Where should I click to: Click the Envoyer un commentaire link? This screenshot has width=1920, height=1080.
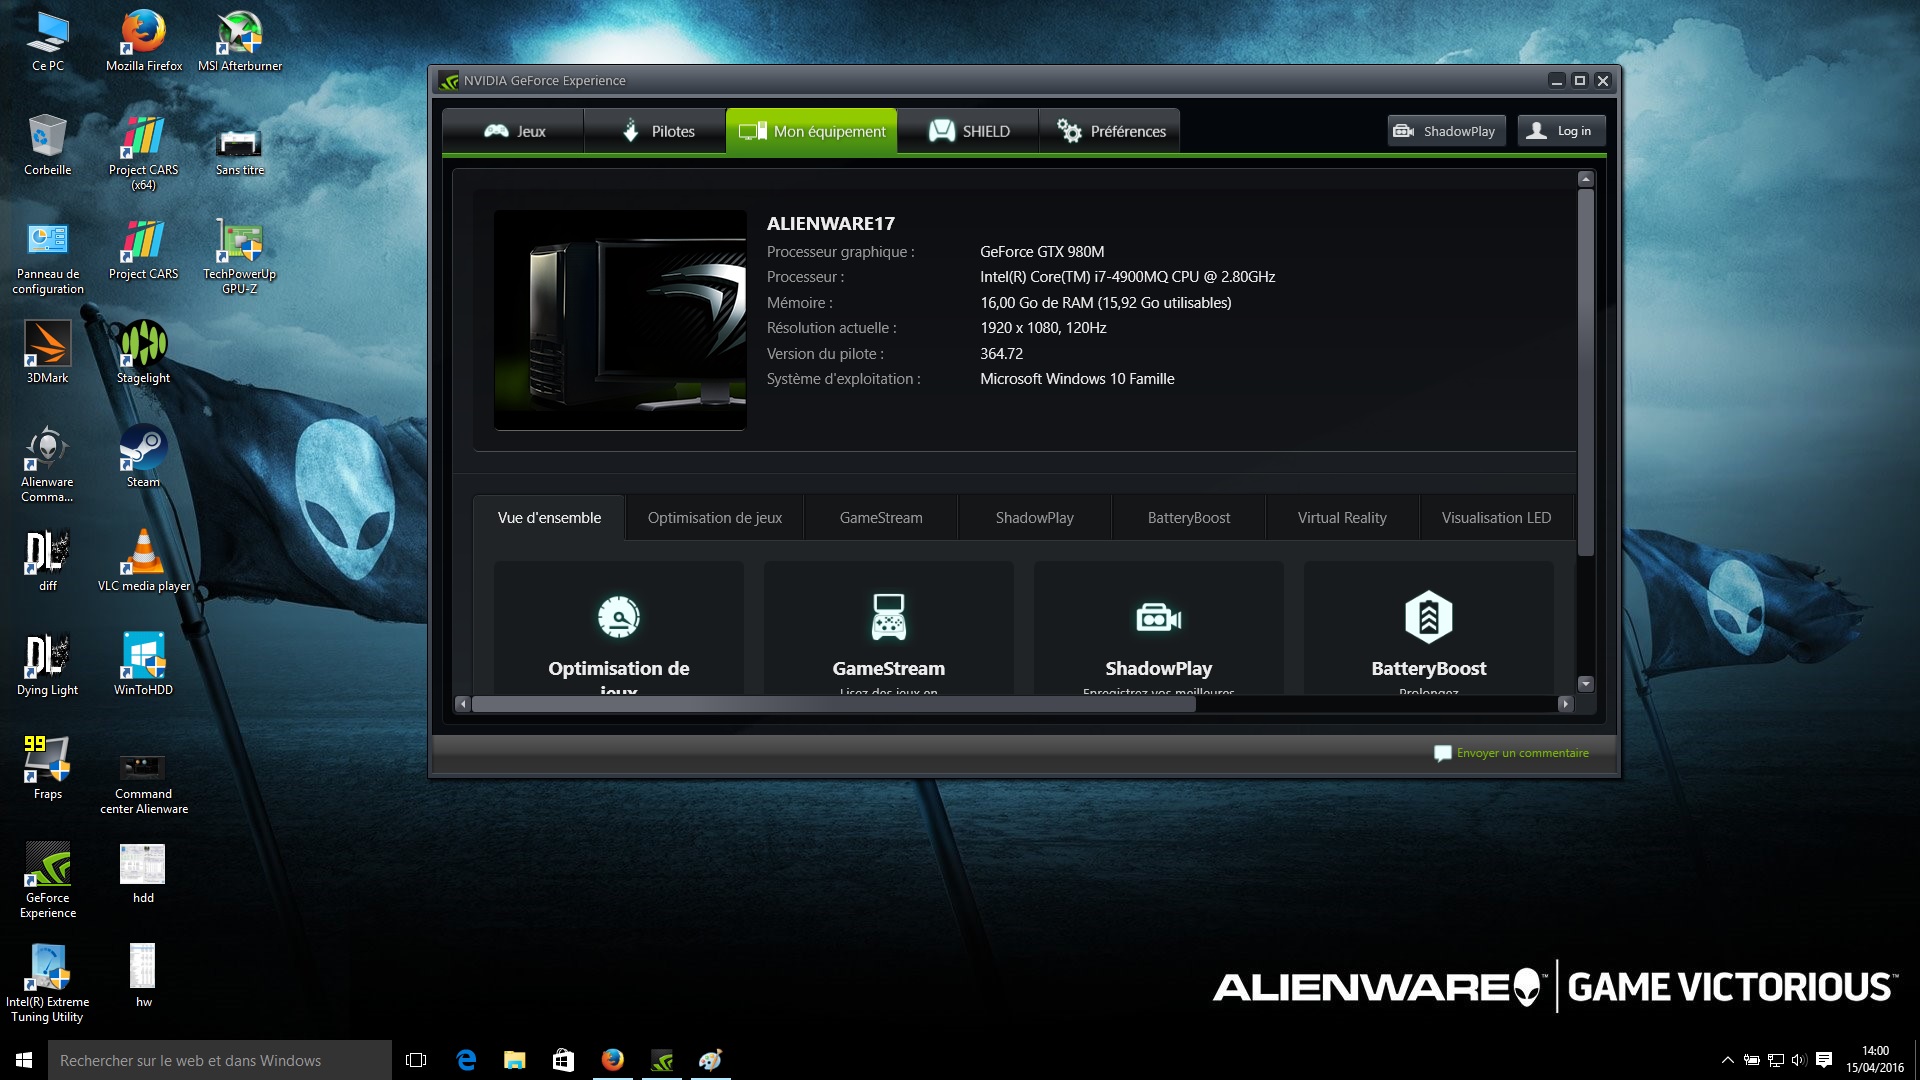coord(1511,753)
